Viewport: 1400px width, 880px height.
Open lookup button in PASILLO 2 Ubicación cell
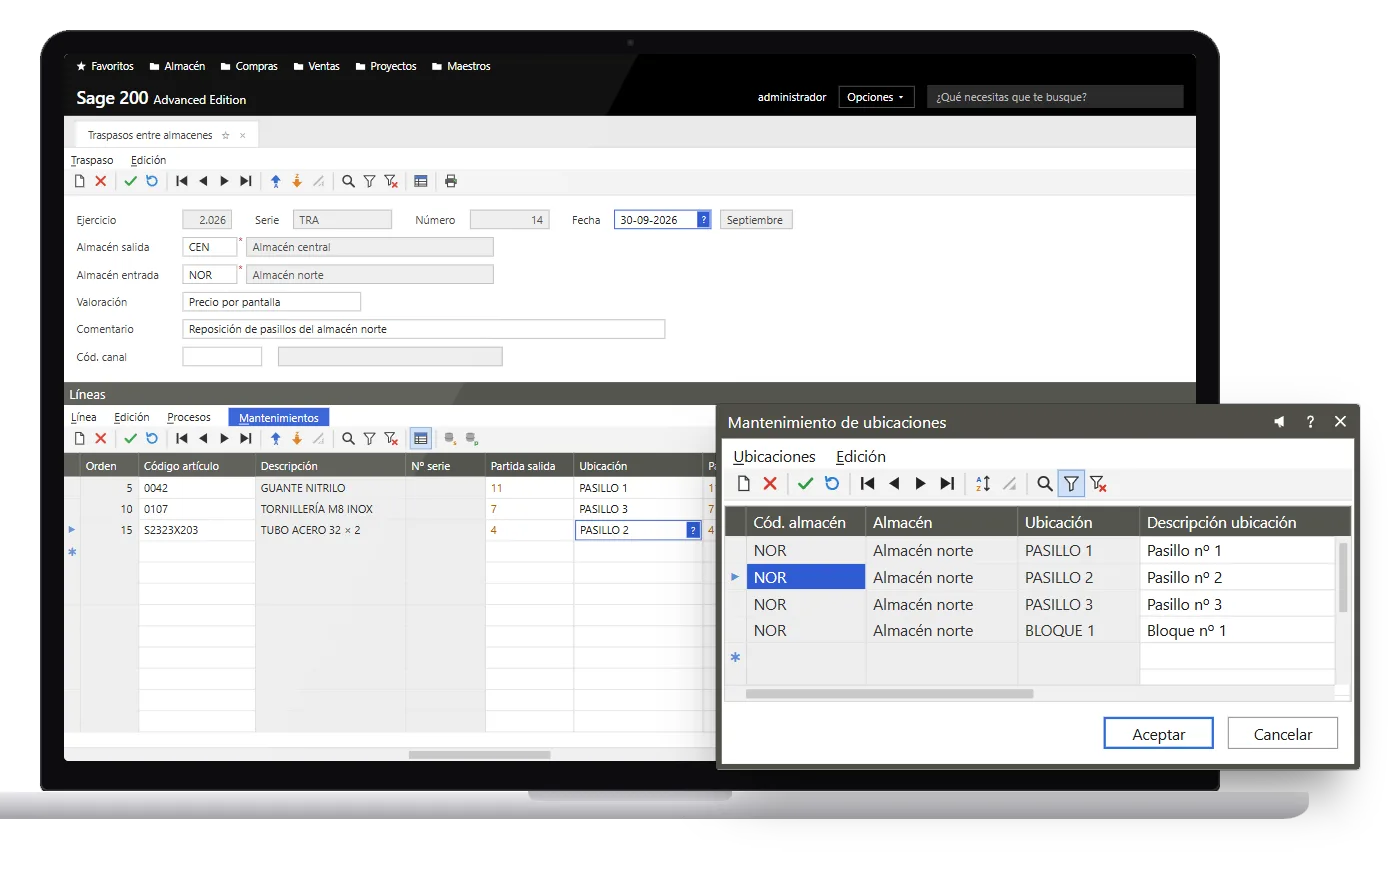click(x=693, y=530)
